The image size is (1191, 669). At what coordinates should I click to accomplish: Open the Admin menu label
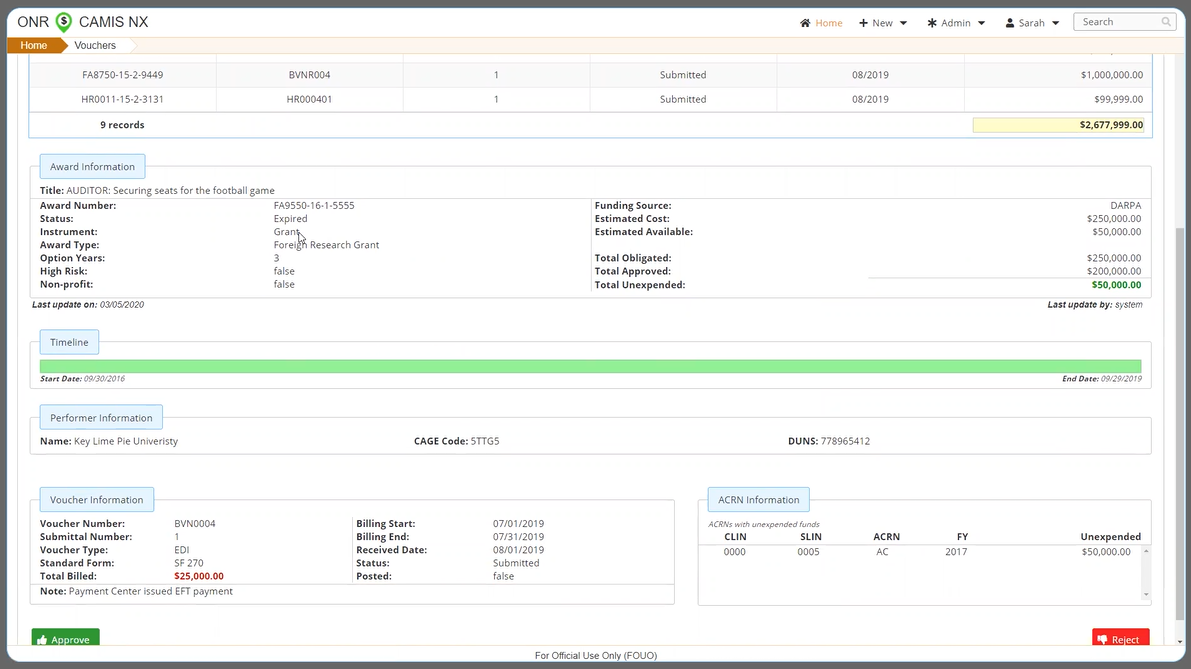click(956, 23)
